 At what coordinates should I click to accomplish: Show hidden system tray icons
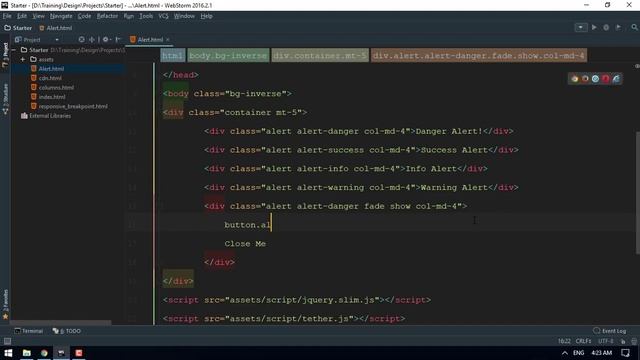pyautogui.click(x=564, y=353)
